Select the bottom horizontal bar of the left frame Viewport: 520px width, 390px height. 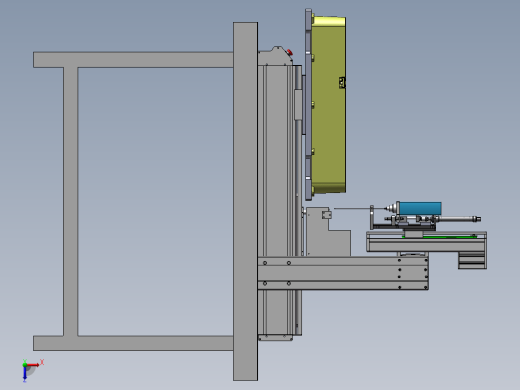coord(133,343)
